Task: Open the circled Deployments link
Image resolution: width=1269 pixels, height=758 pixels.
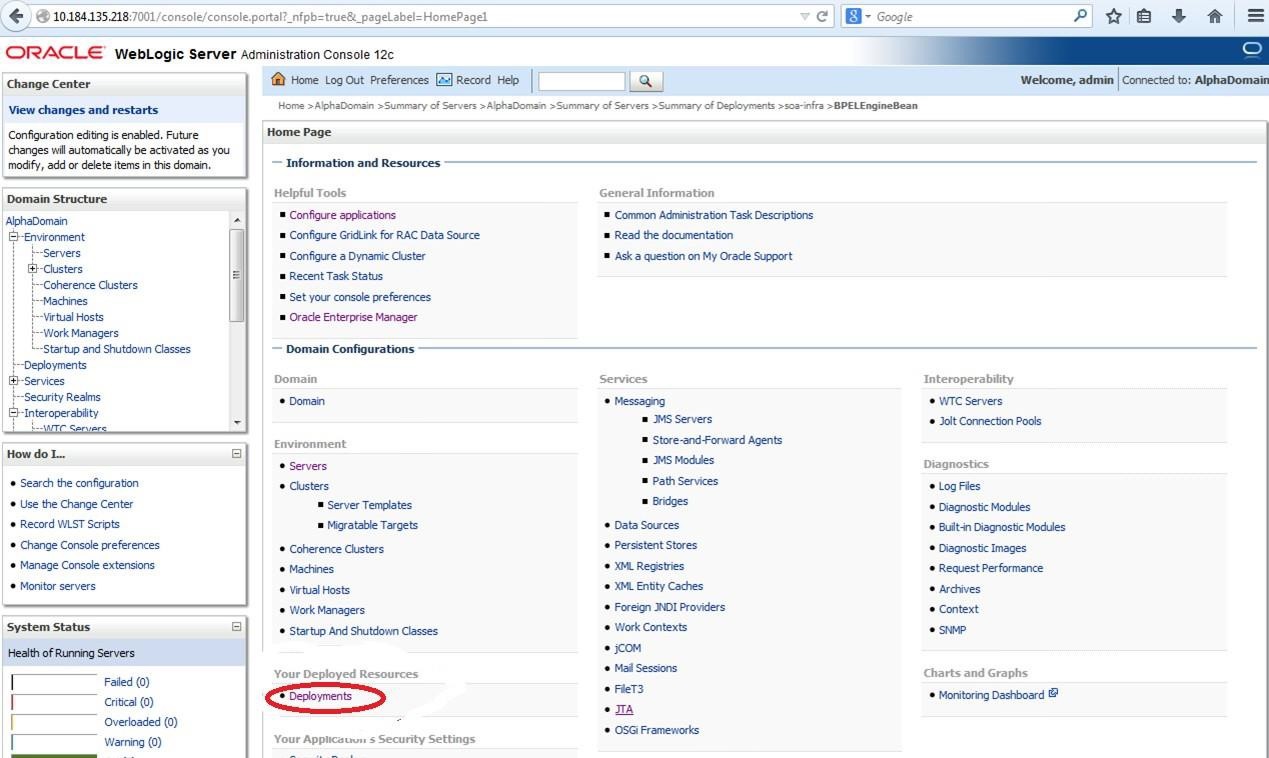Action: tap(320, 696)
